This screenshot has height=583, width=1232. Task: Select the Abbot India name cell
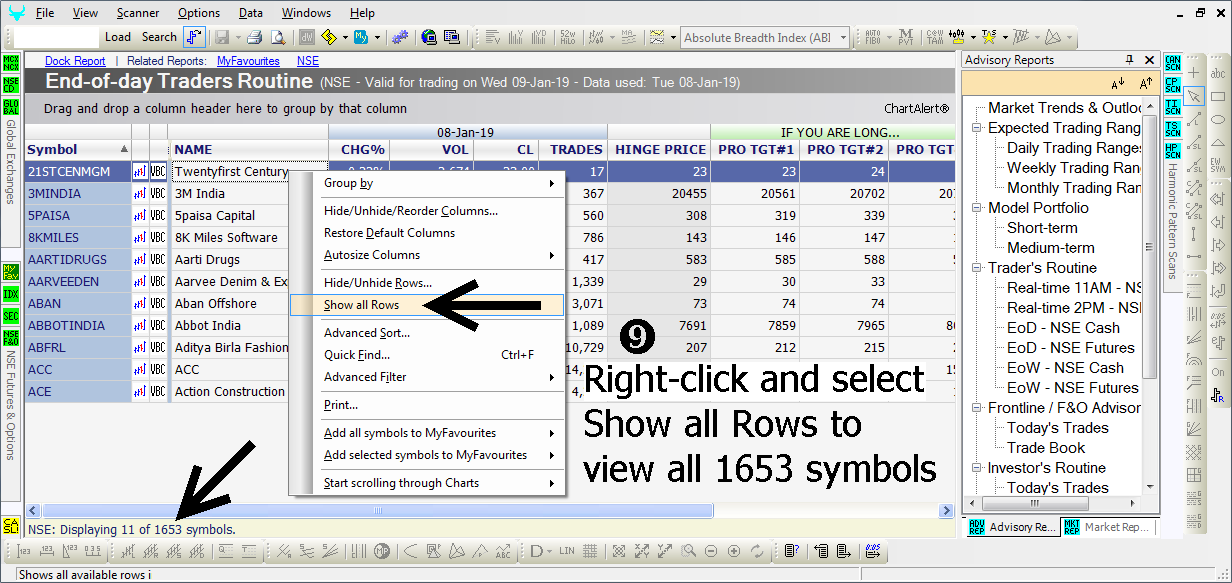[230, 326]
